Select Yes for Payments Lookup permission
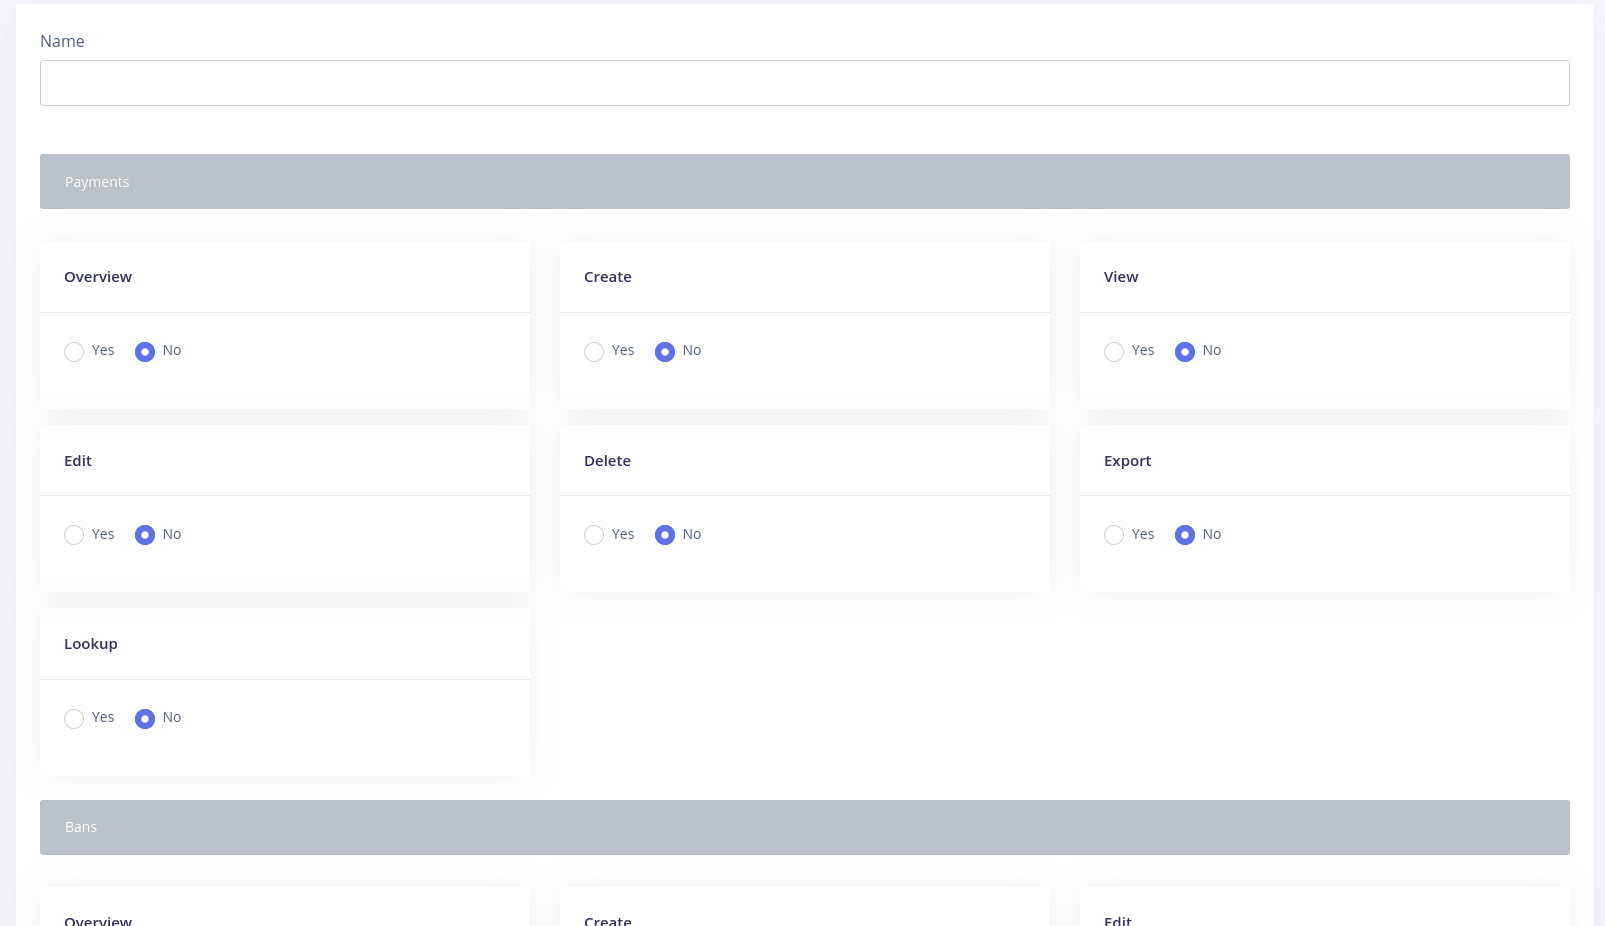The image size is (1605, 926). pyautogui.click(x=74, y=719)
